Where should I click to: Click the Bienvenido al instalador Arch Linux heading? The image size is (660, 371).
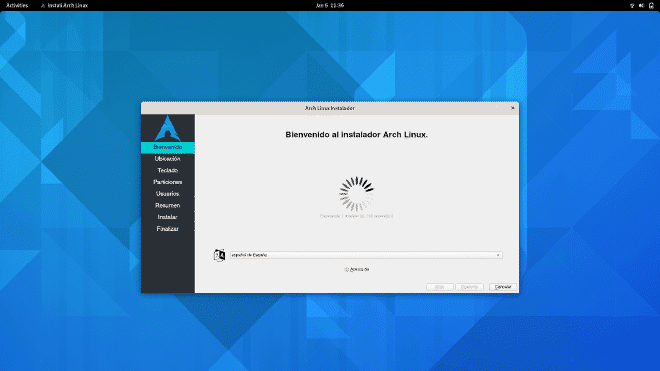[x=357, y=135]
